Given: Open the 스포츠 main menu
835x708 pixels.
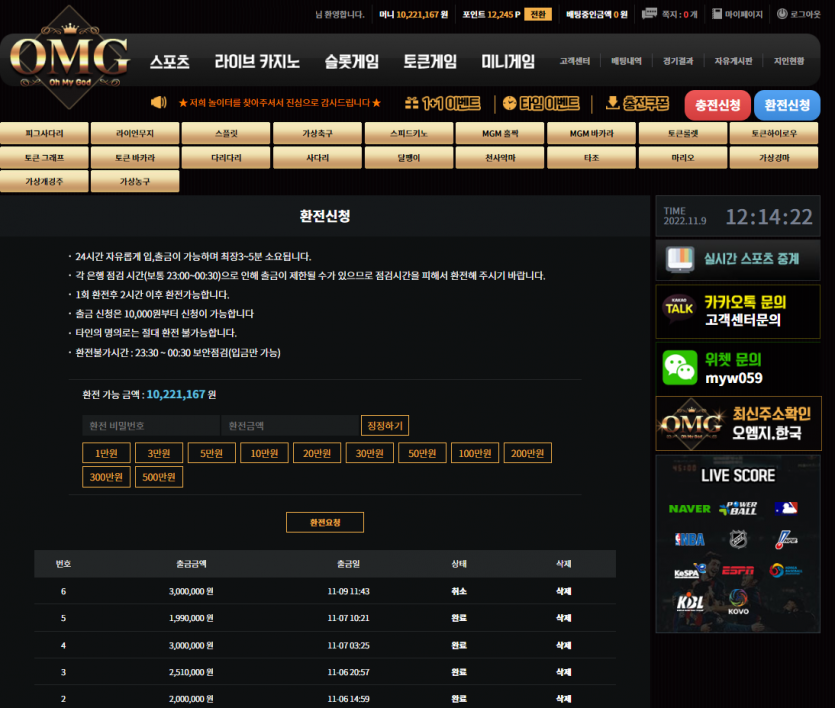Looking at the screenshot, I should [169, 62].
